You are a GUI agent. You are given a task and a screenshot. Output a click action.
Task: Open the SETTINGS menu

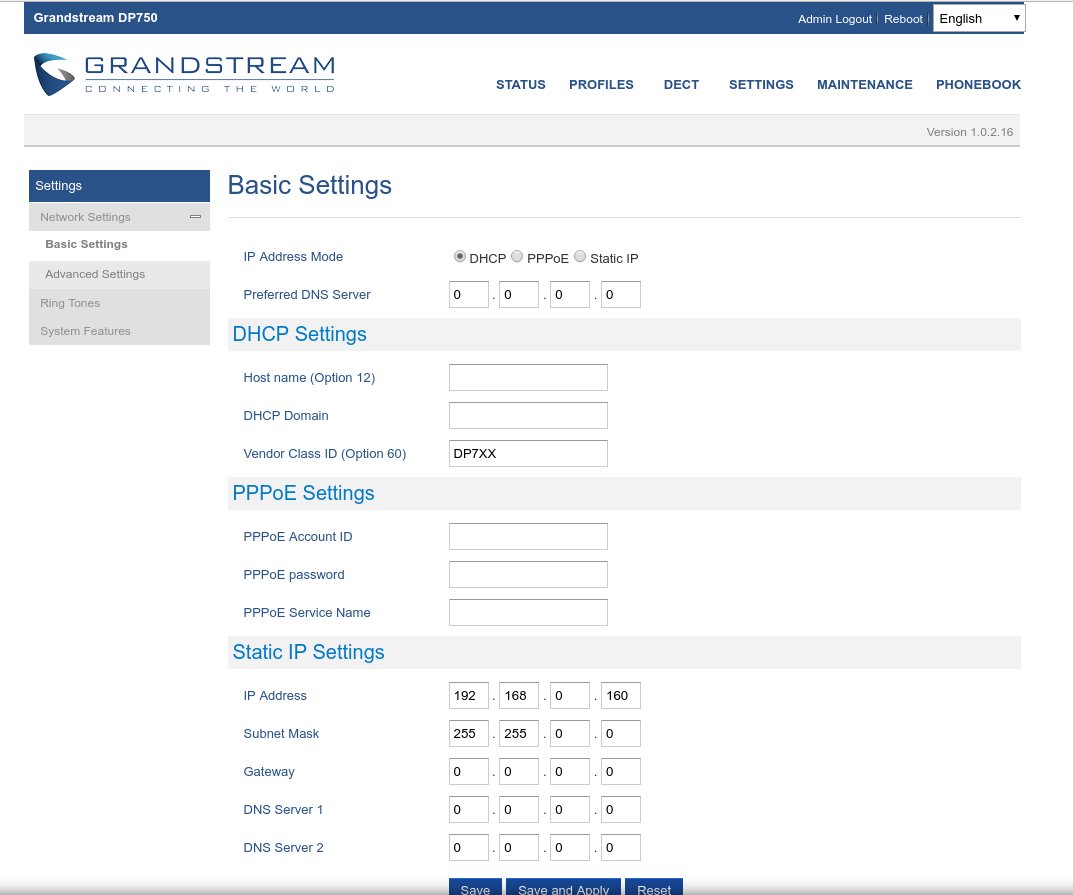(x=761, y=85)
